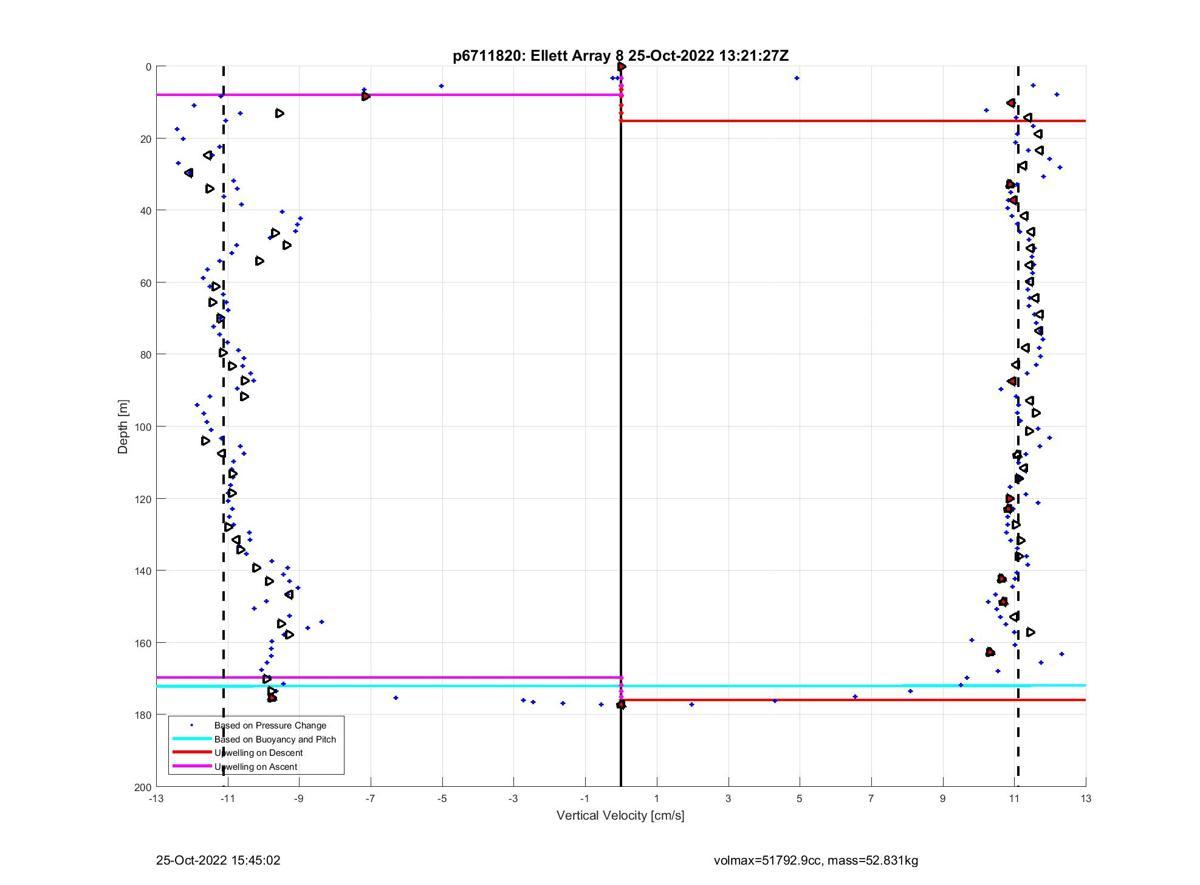This screenshot has height=885, width=1200.
Task: Click the depth-axis tick label "60"
Action: [x=146, y=283]
